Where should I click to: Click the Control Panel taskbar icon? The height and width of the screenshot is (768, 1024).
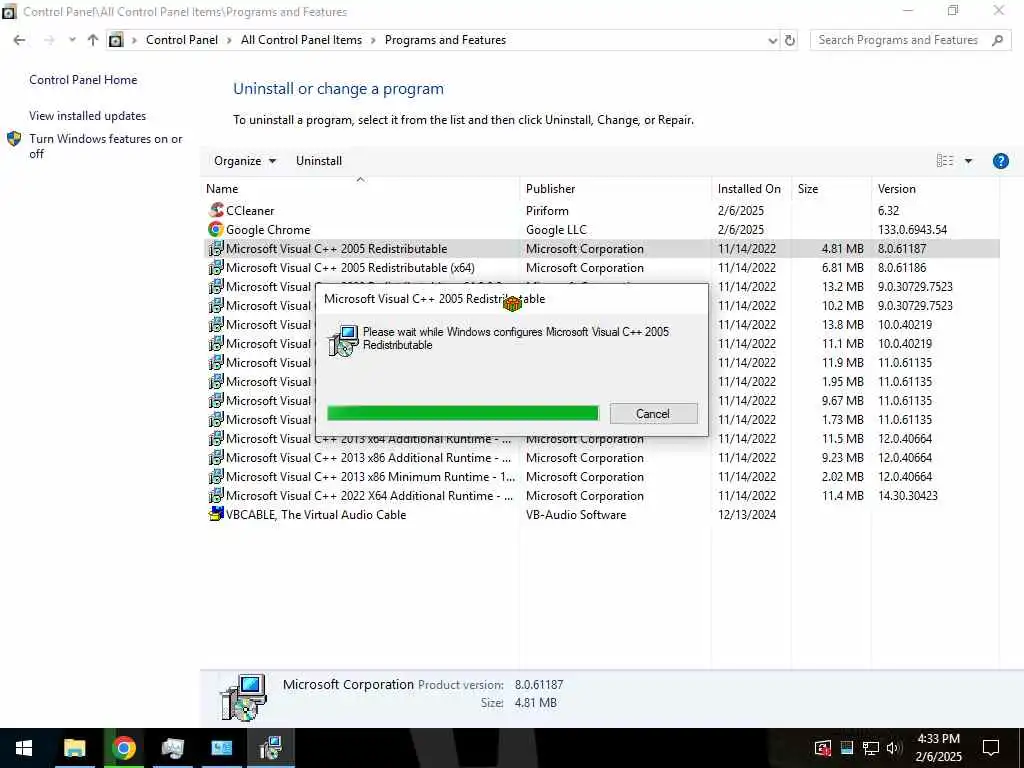[x=221, y=748]
